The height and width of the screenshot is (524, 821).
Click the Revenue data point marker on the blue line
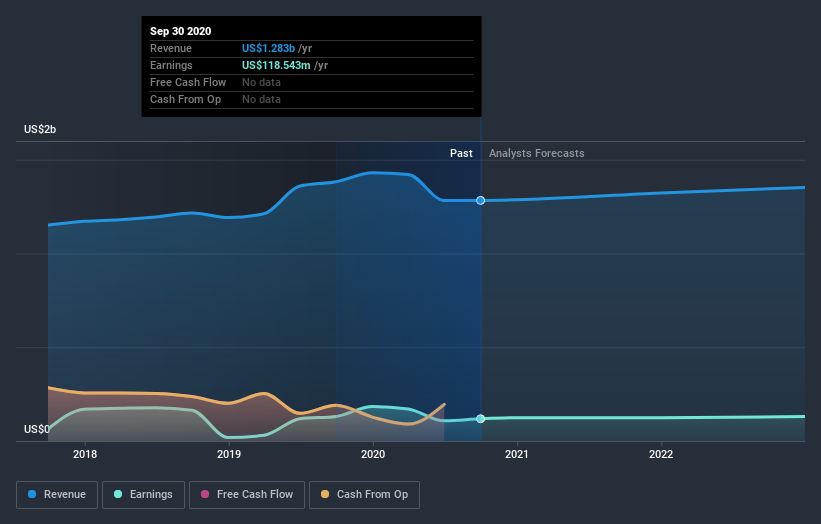point(480,200)
